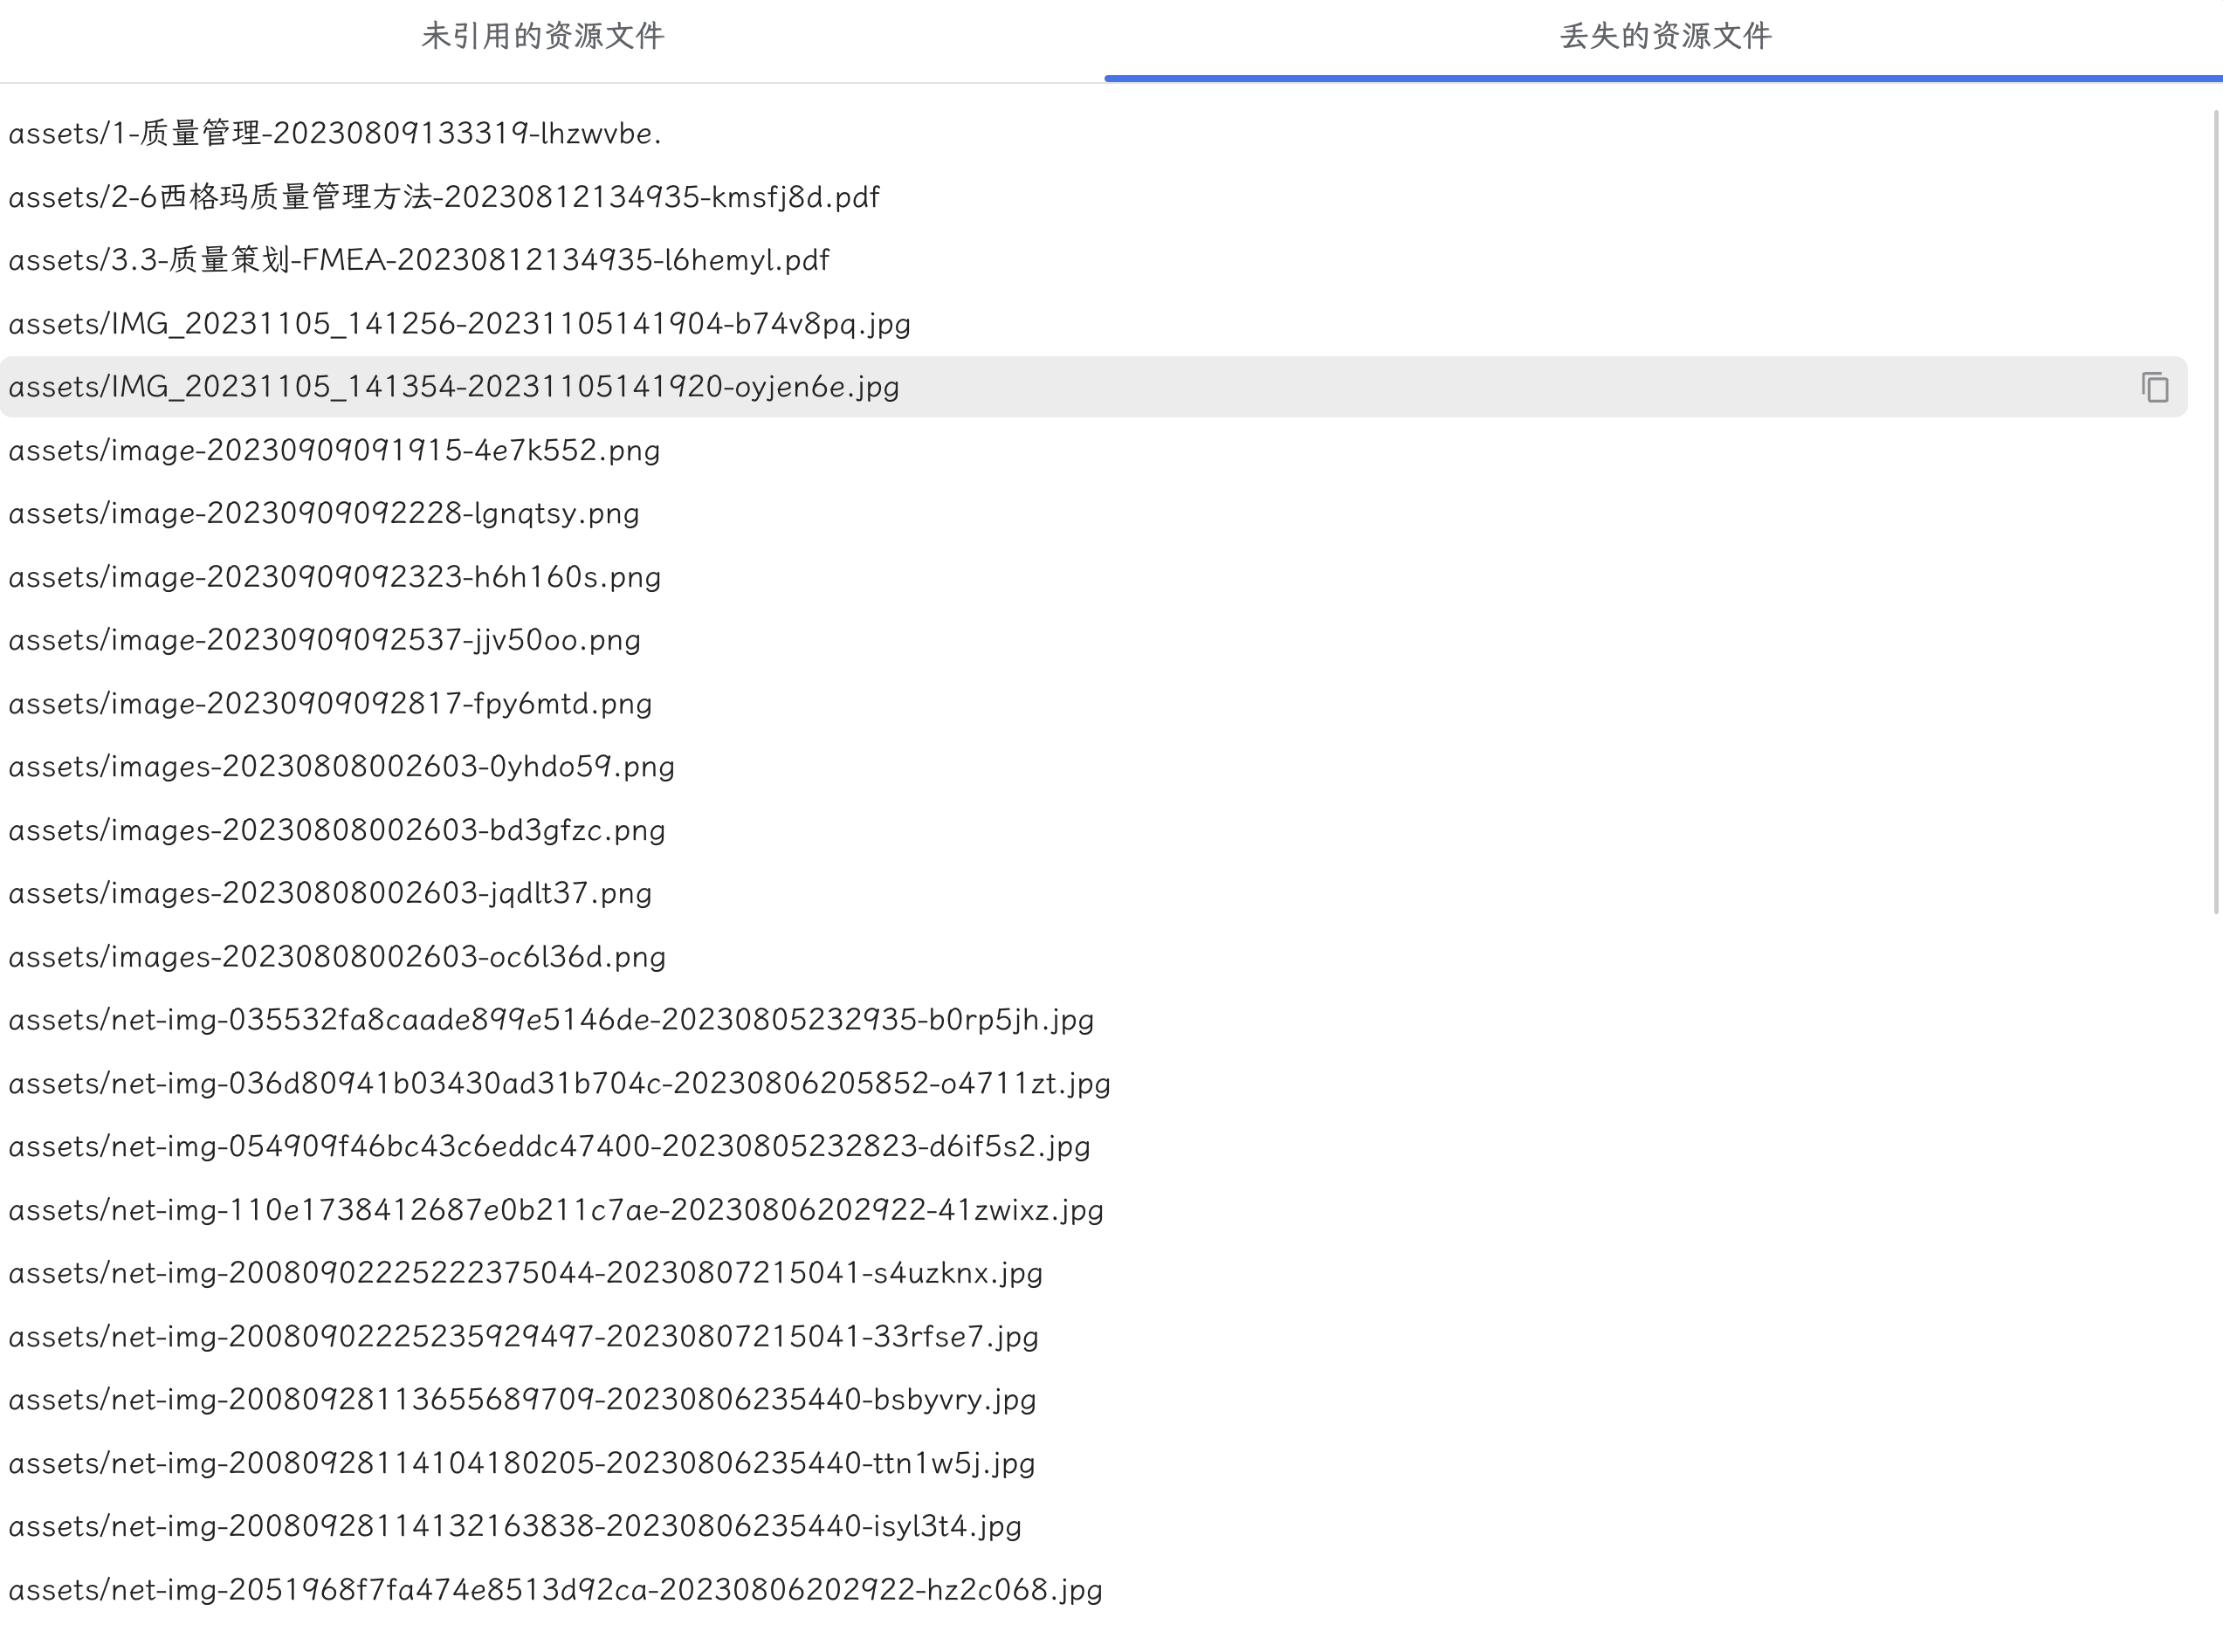The height and width of the screenshot is (1652, 2223).
Task: Click images-20230808002603-oc6l36d.png row
Action: [337, 957]
